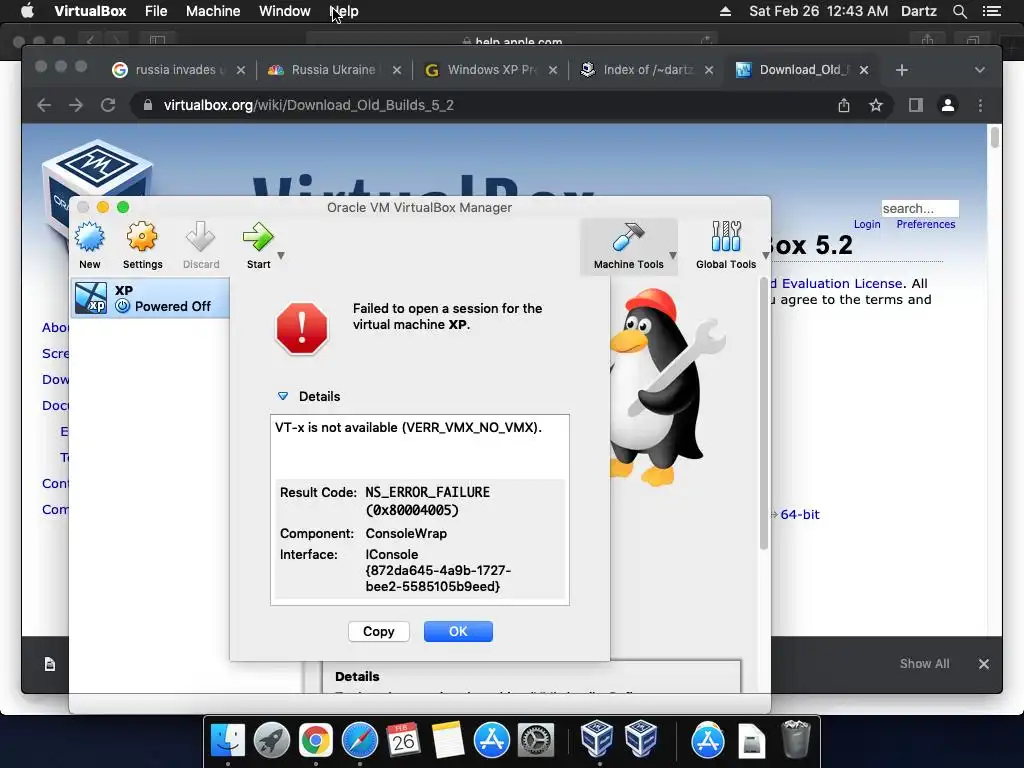Open Trash from the Dock

(795, 739)
